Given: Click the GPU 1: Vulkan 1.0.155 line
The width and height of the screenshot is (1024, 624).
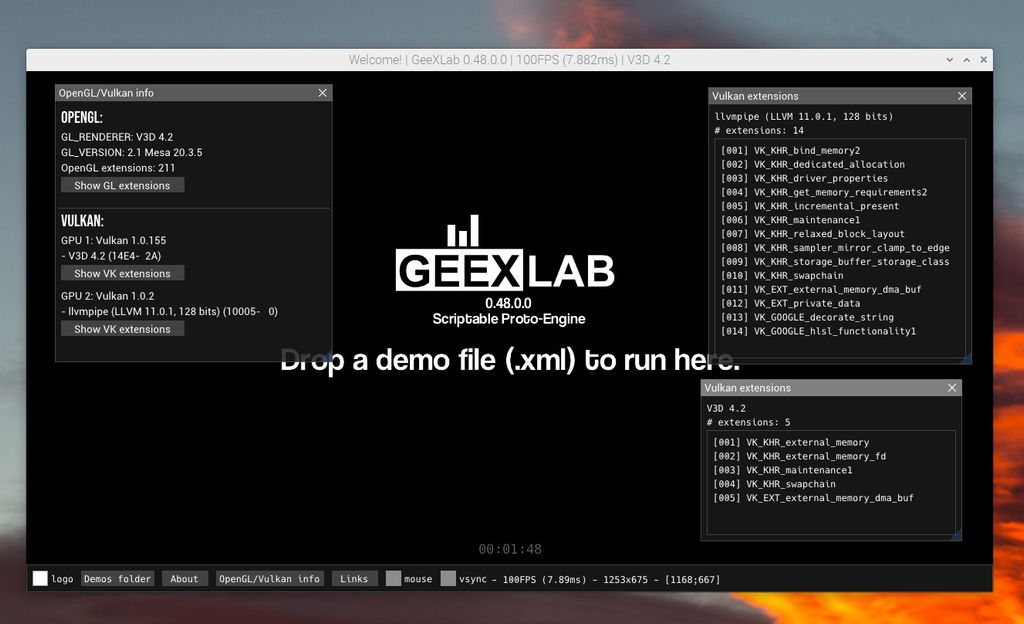Looking at the screenshot, I should pyautogui.click(x=113, y=241).
